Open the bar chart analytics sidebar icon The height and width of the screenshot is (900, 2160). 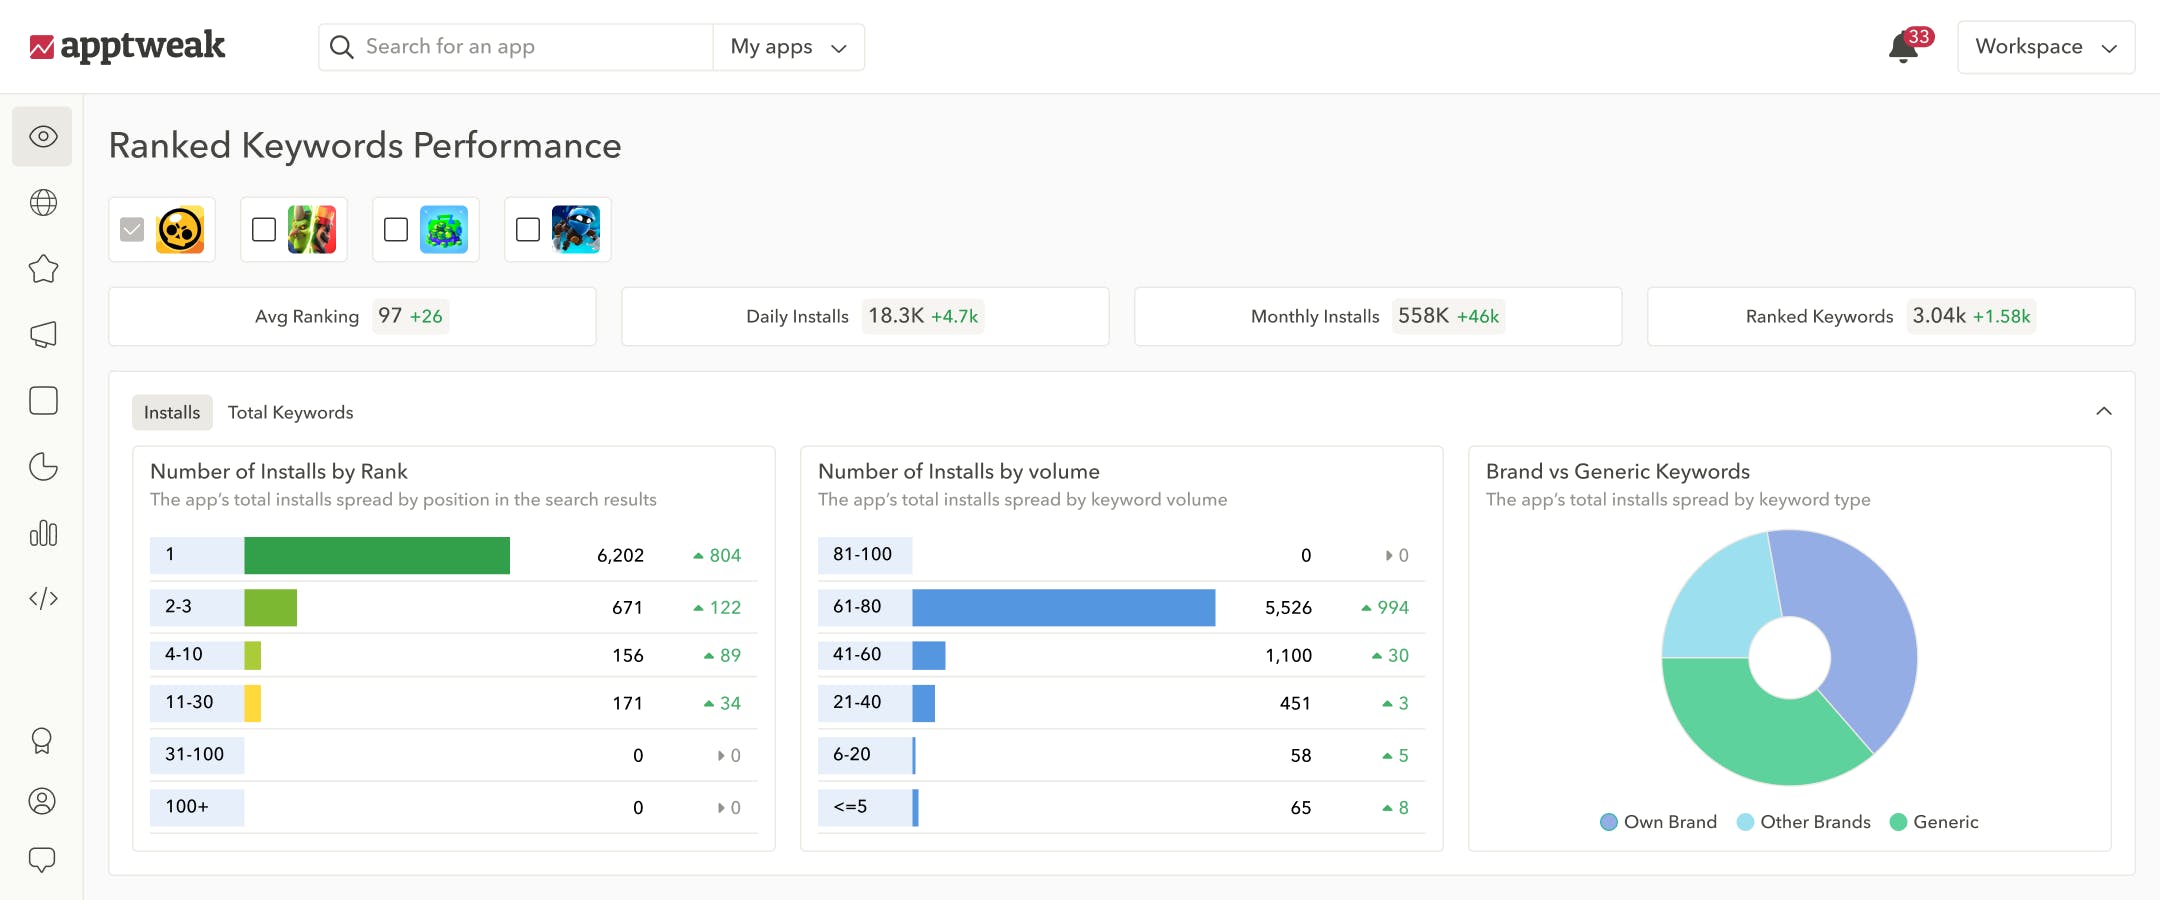[42, 534]
